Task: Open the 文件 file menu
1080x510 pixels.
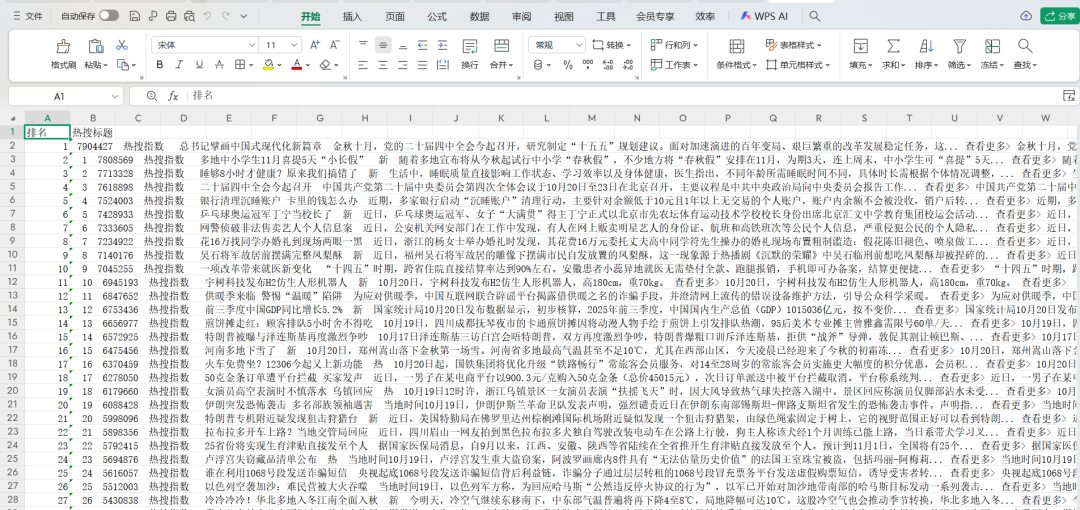Action: pyautogui.click(x=28, y=16)
